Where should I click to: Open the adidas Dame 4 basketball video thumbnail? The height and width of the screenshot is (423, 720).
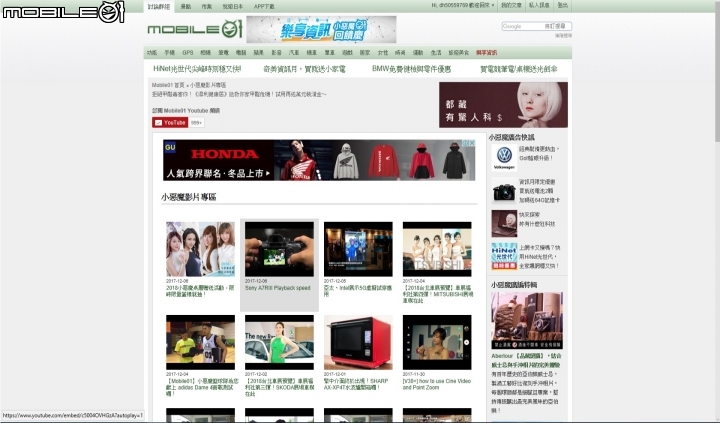tap(200, 343)
